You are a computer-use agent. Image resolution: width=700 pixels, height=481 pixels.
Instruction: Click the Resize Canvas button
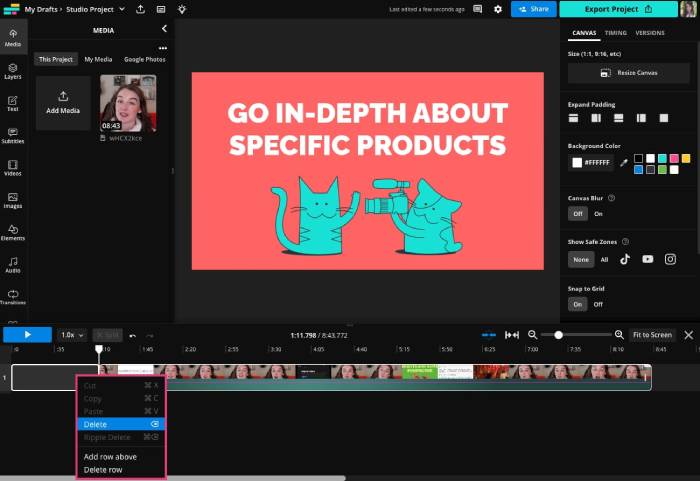(x=629, y=73)
